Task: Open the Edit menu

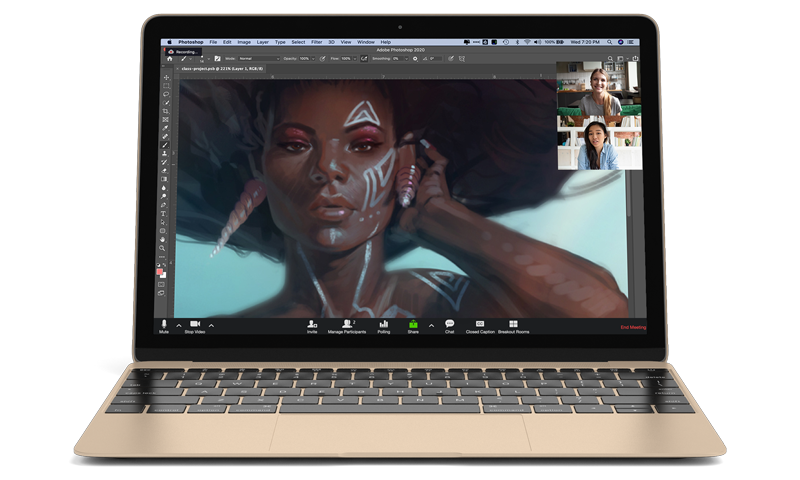Action: click(227, 42)
